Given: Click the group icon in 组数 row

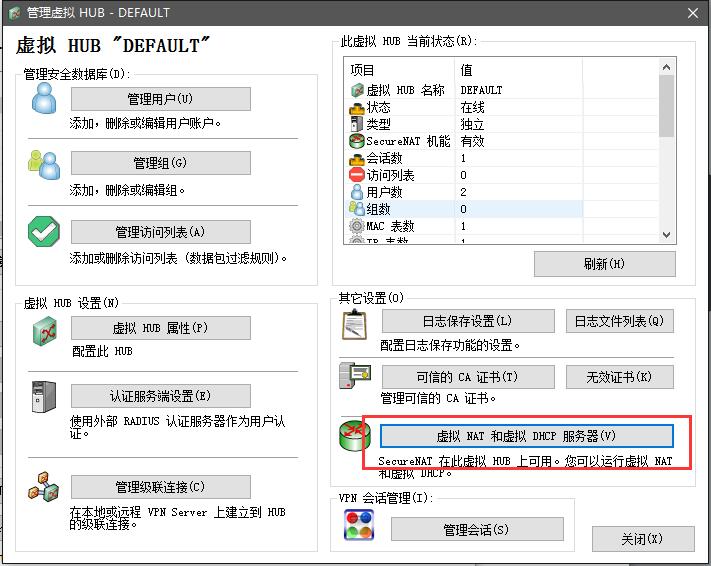Looking at the screenshot, I should (x=357, y=209).
